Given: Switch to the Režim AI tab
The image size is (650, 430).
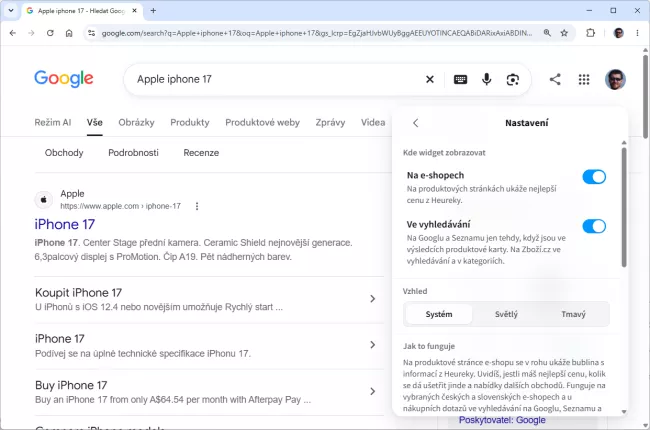Looking at the screenshot, I should click(x=53, y=122).
